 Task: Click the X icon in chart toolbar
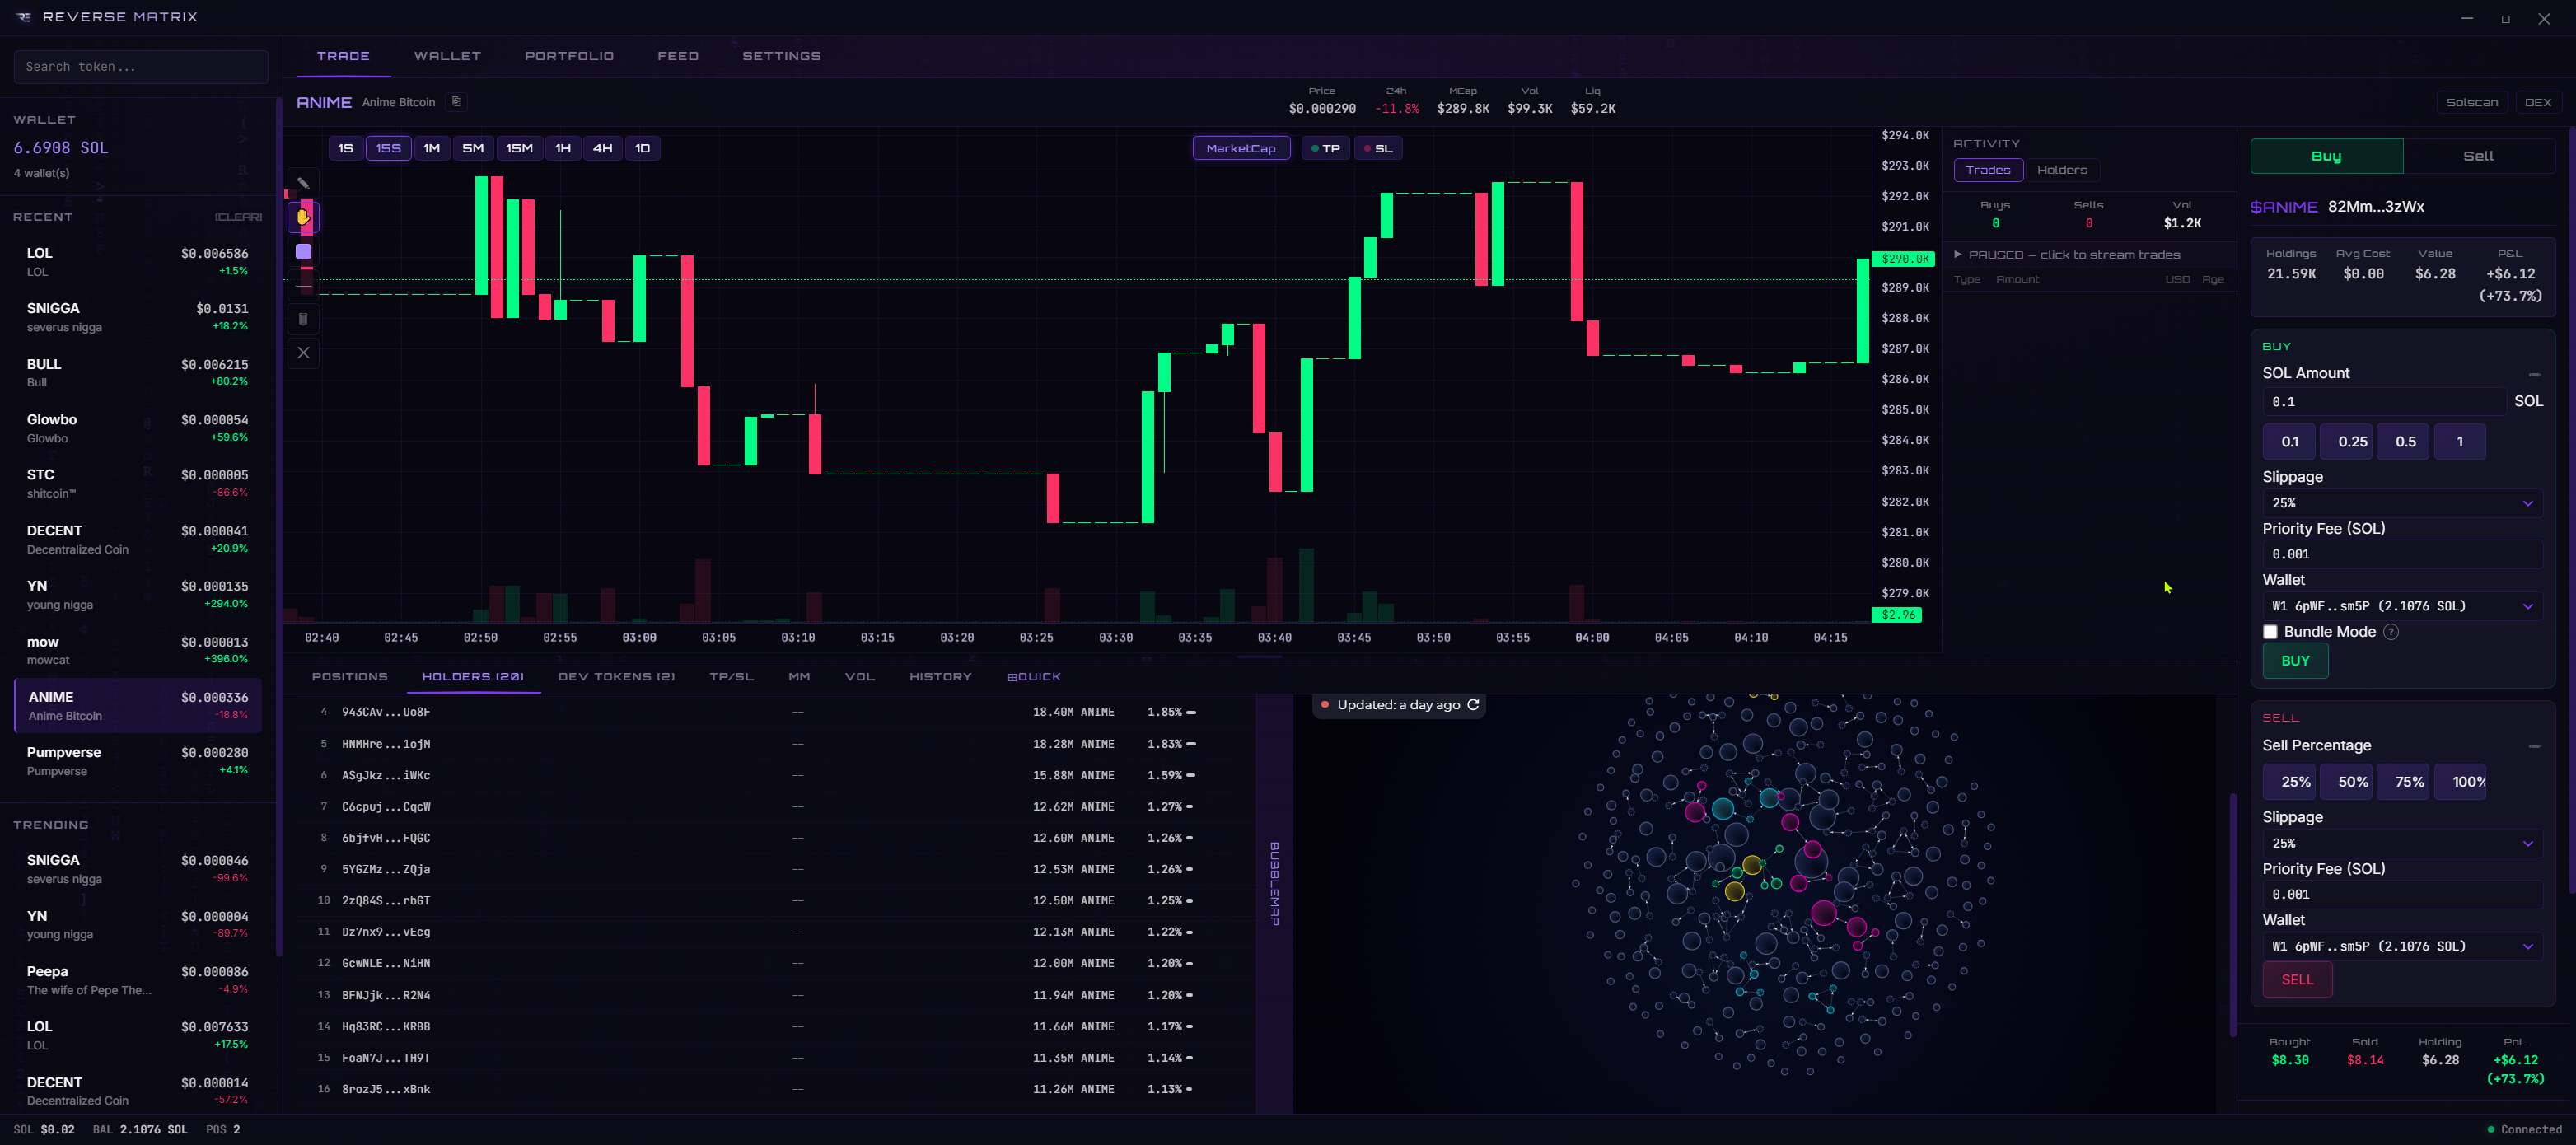pyautogui.click(x=303, y=353)
